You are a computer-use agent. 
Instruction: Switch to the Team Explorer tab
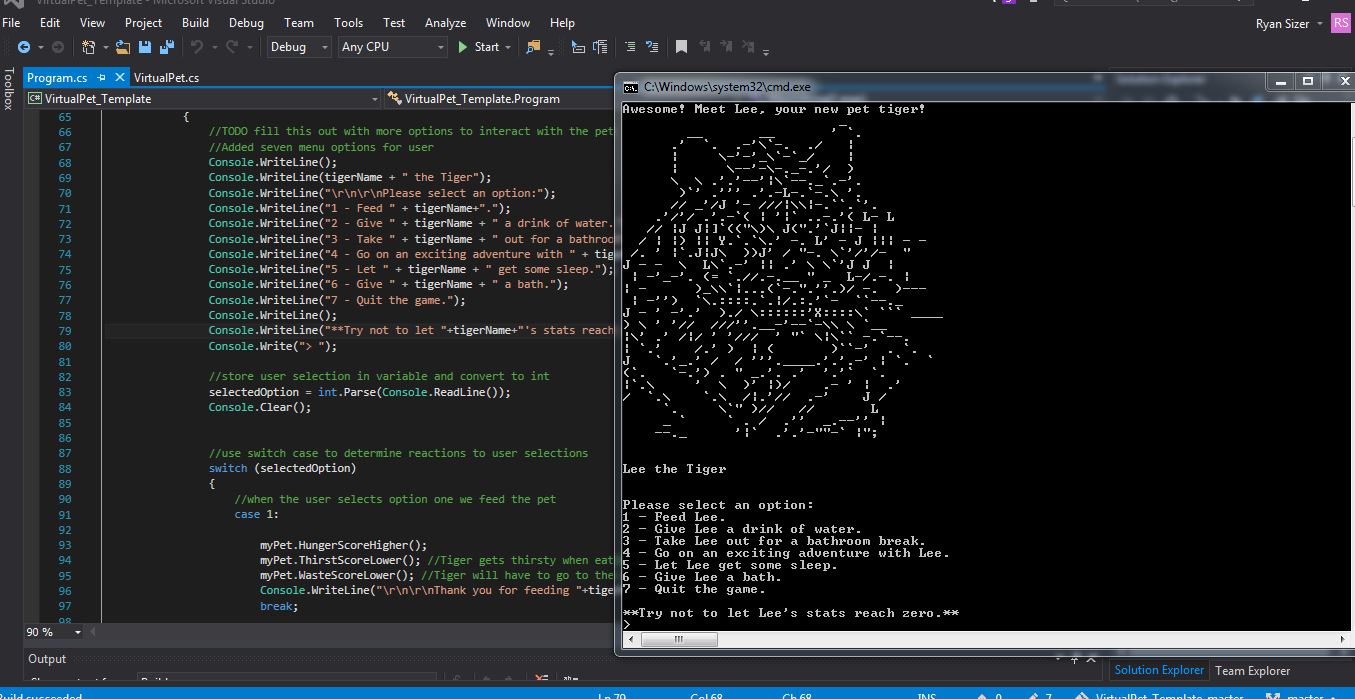(x=1253, y=670)
